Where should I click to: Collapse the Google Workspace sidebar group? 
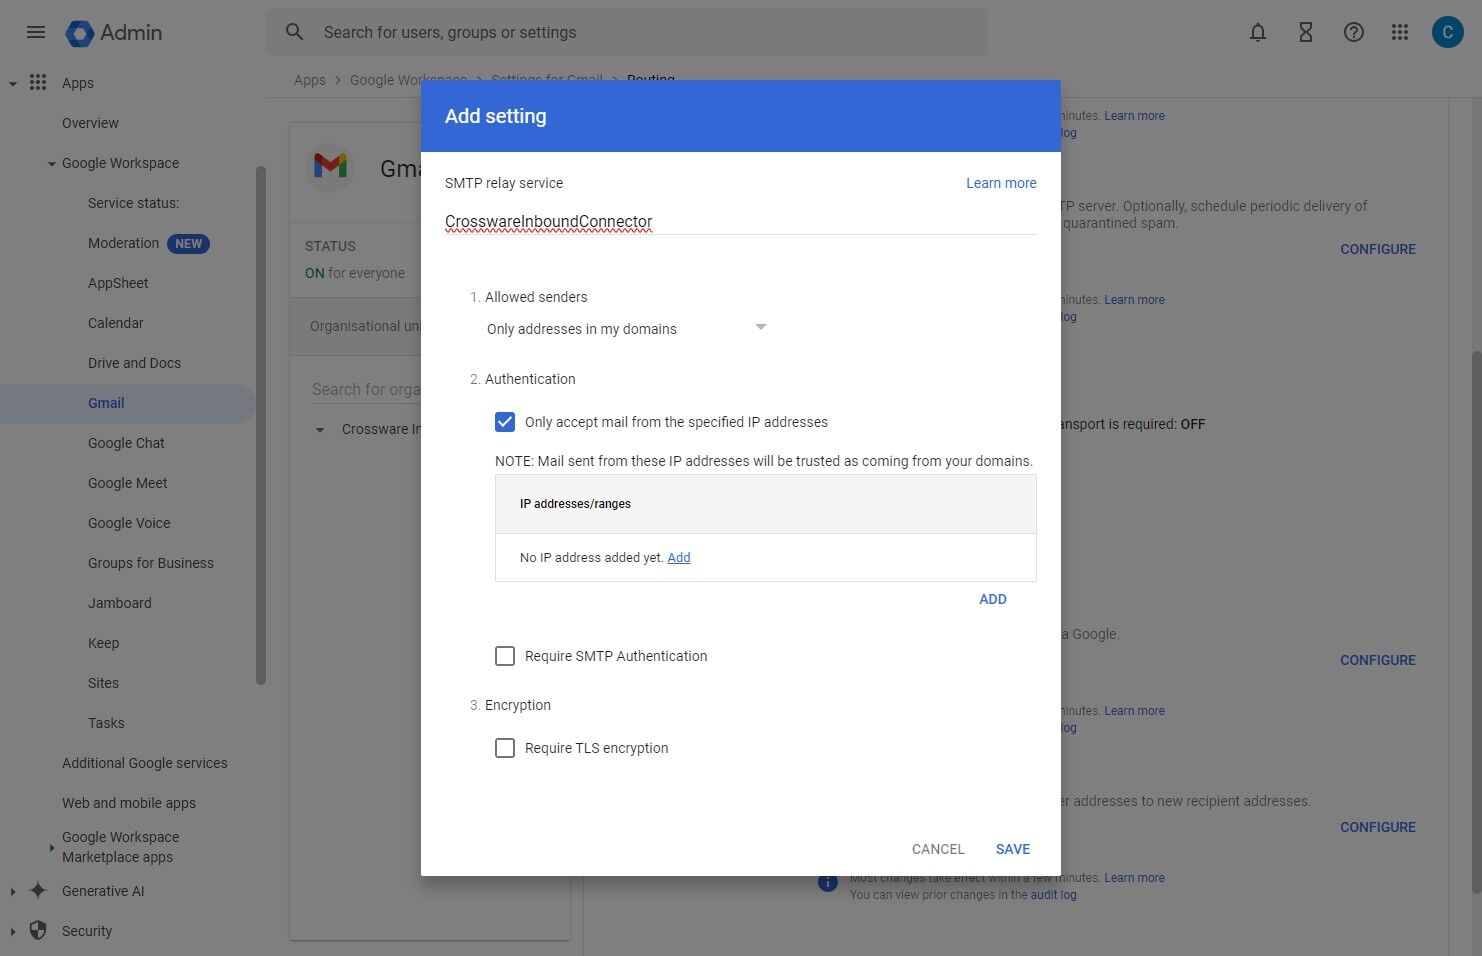[51, 164]
